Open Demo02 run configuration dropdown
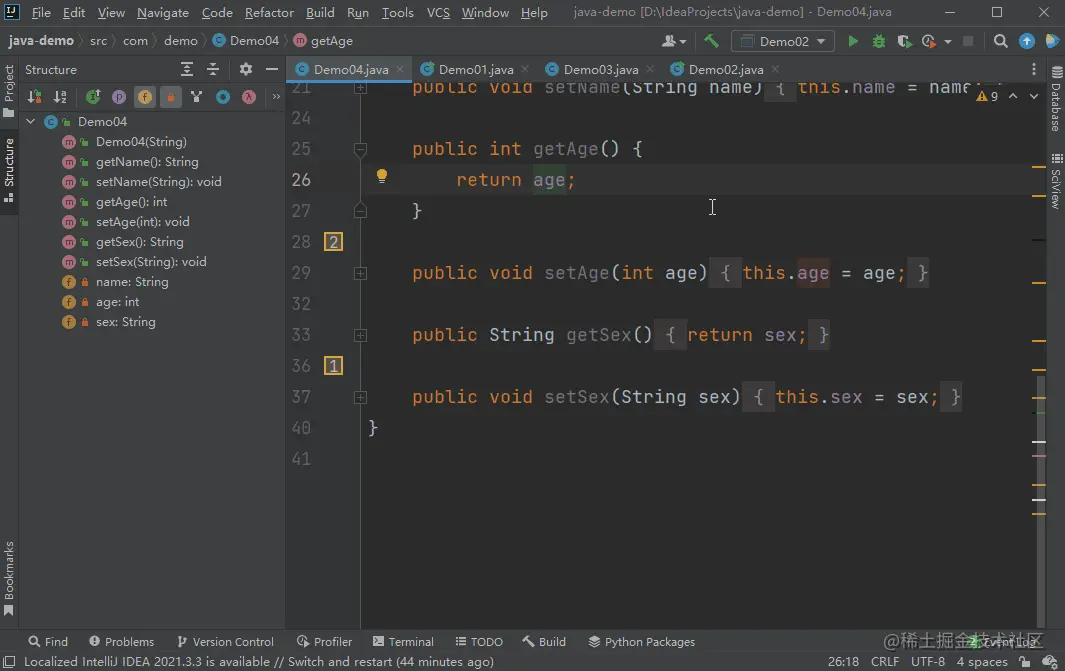 tap(782, 41)
